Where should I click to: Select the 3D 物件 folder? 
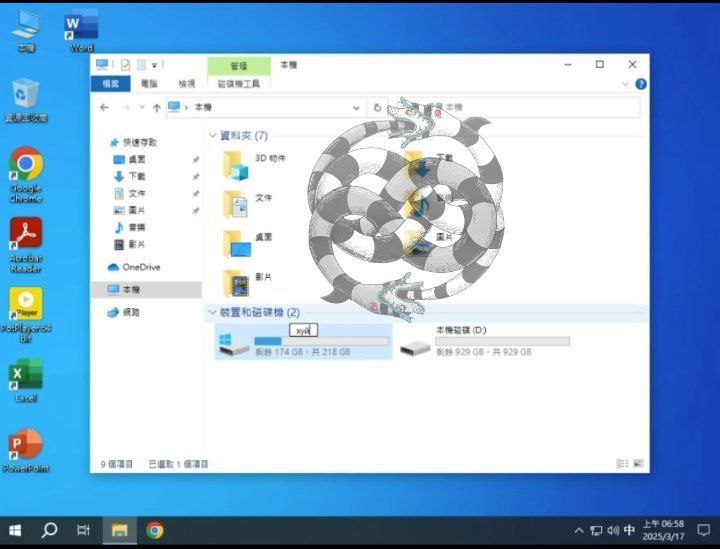(254, 165)
